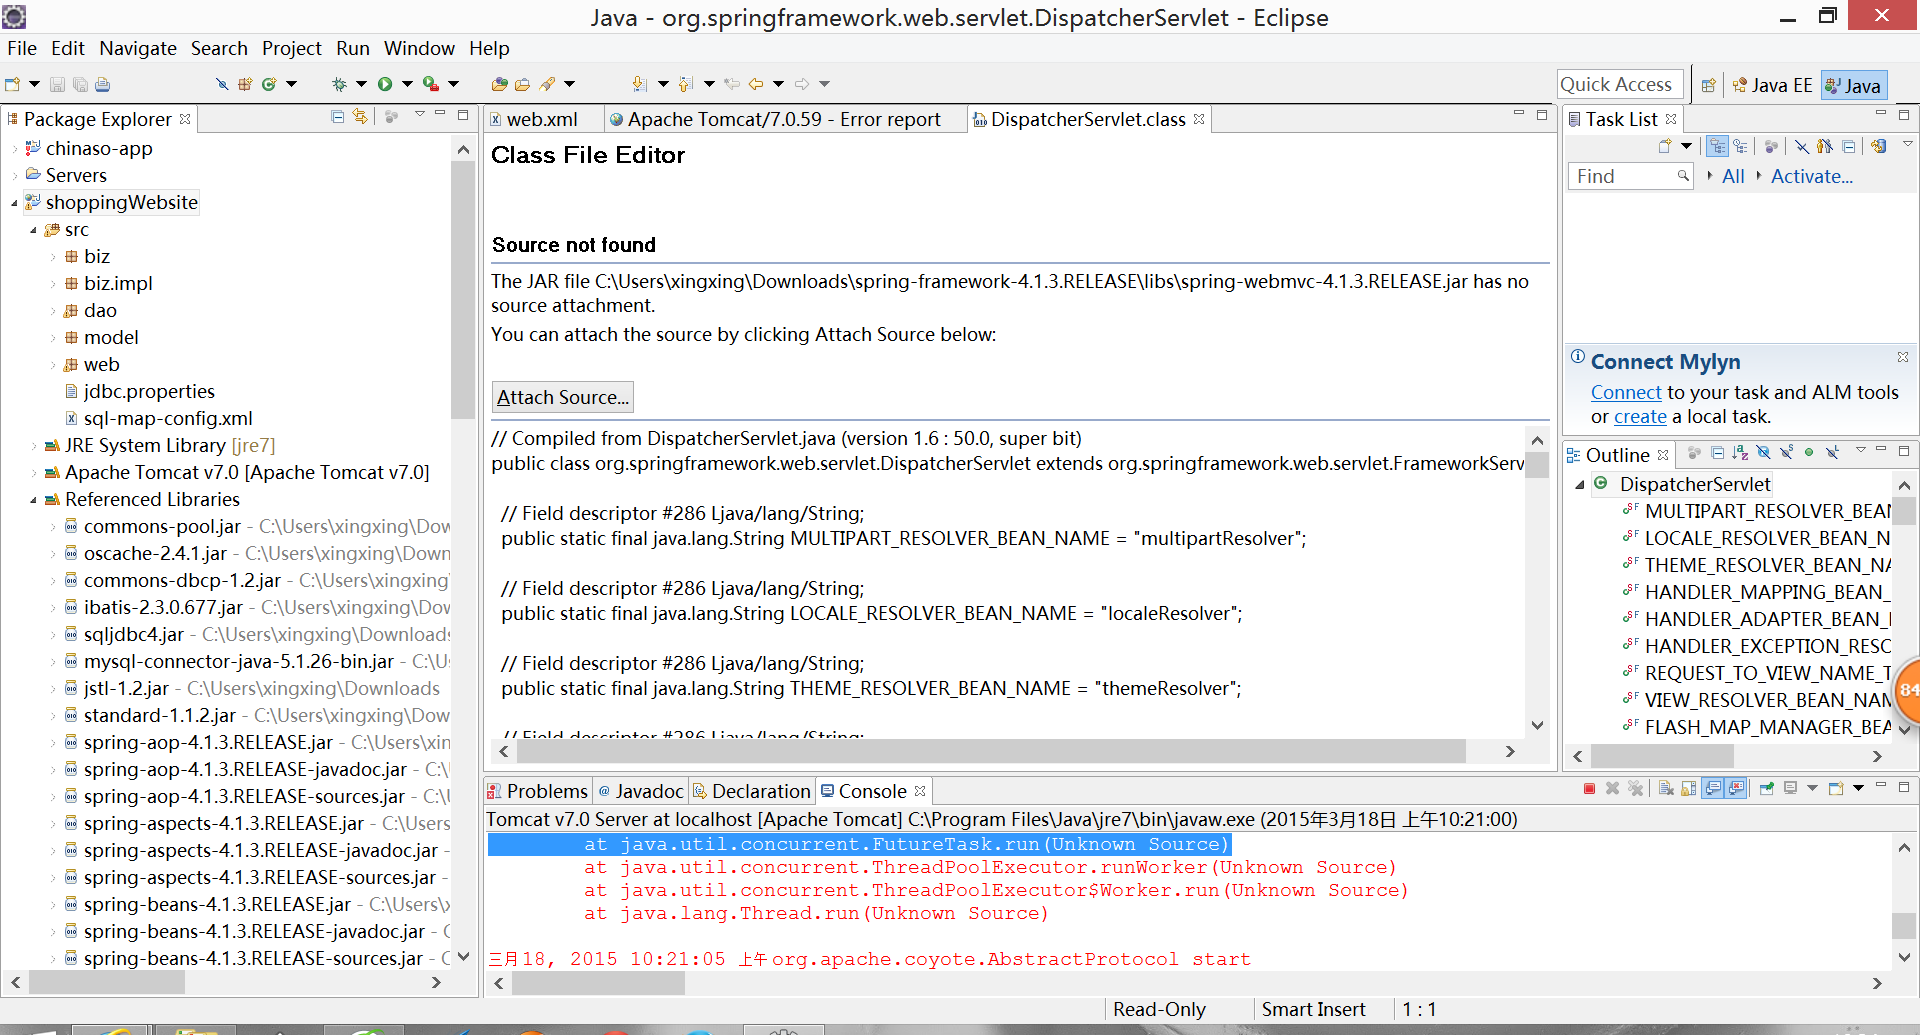The height and width of the screenshot is (1035, 1920).
Task: Click the Open Task folder icon
Action: [522, 84]
